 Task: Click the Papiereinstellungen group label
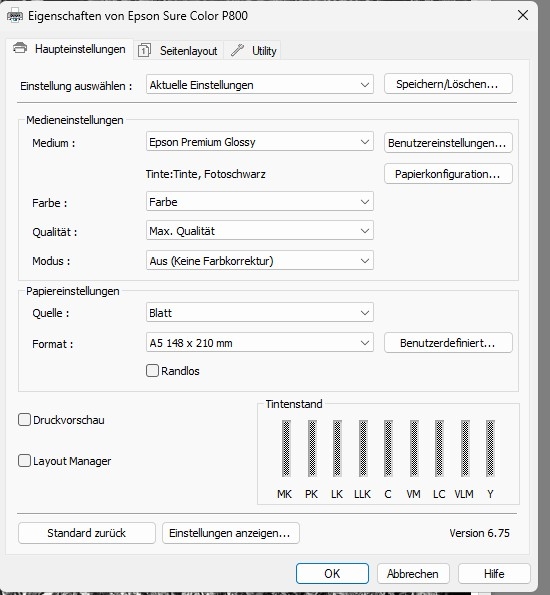click(x=72, y=291)
